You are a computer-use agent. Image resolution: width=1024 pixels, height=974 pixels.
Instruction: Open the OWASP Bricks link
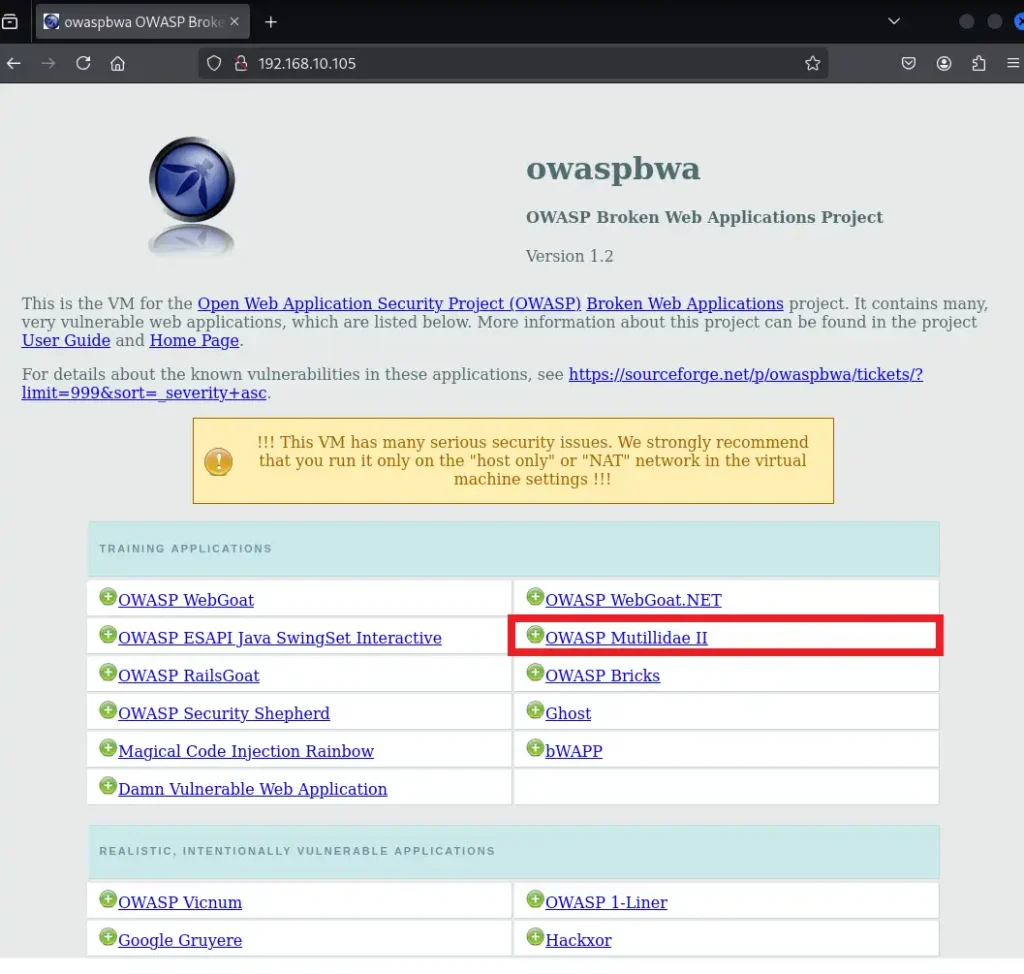(x=603, y=676)
